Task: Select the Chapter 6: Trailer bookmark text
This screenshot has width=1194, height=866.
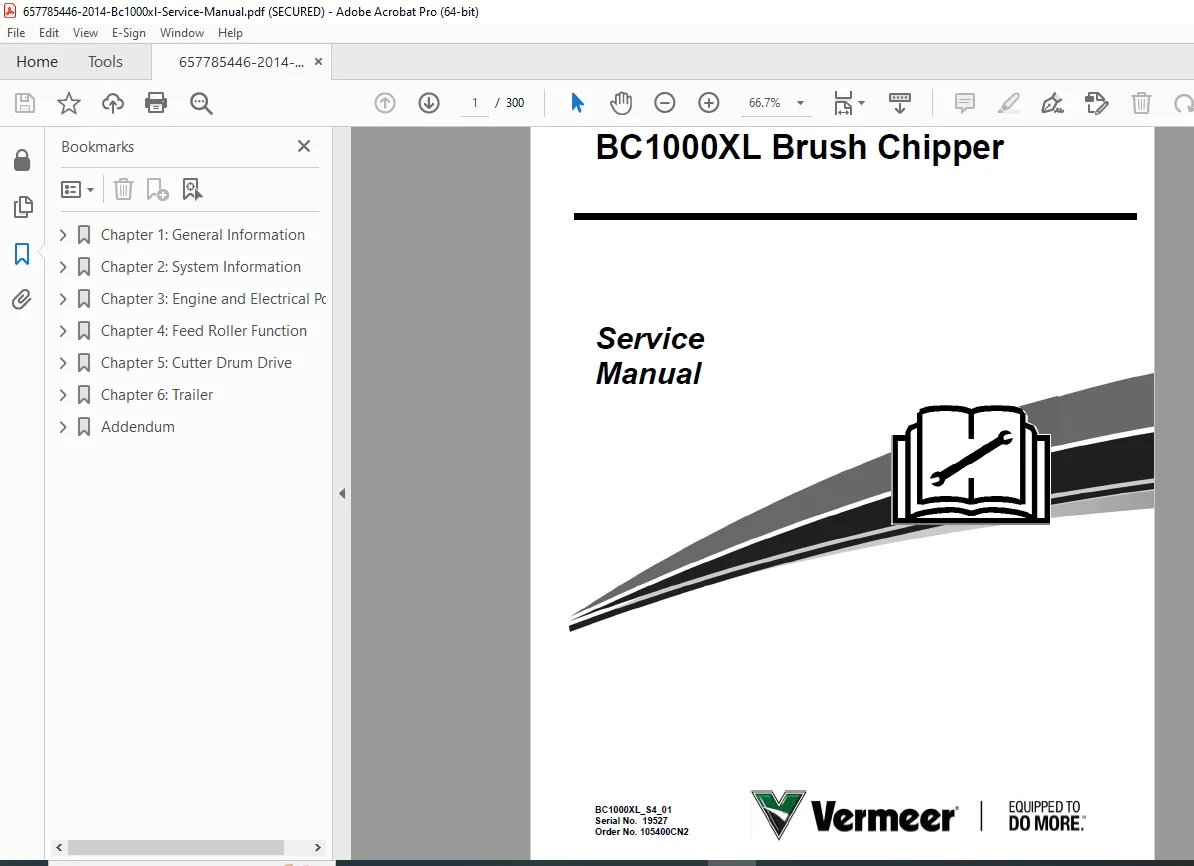Action: pyautogui.click(x=157, y=395)
